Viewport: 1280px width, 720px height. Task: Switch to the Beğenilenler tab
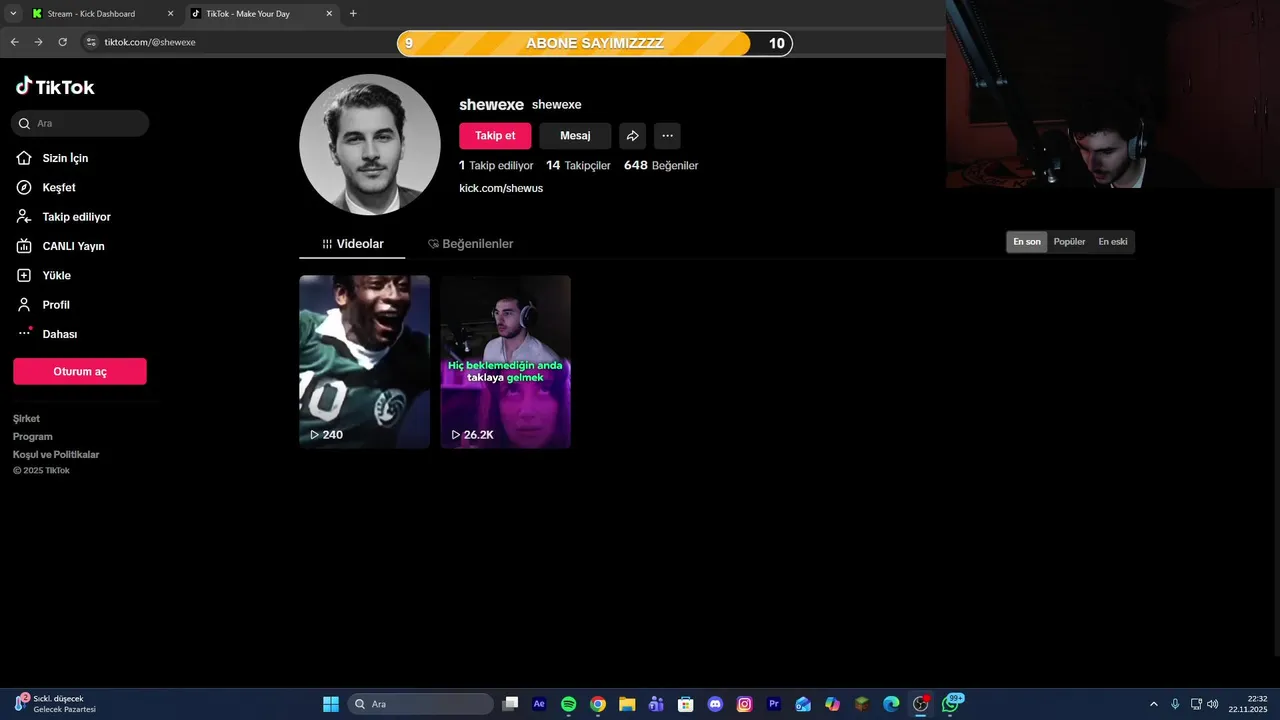[x=470, y=244]
